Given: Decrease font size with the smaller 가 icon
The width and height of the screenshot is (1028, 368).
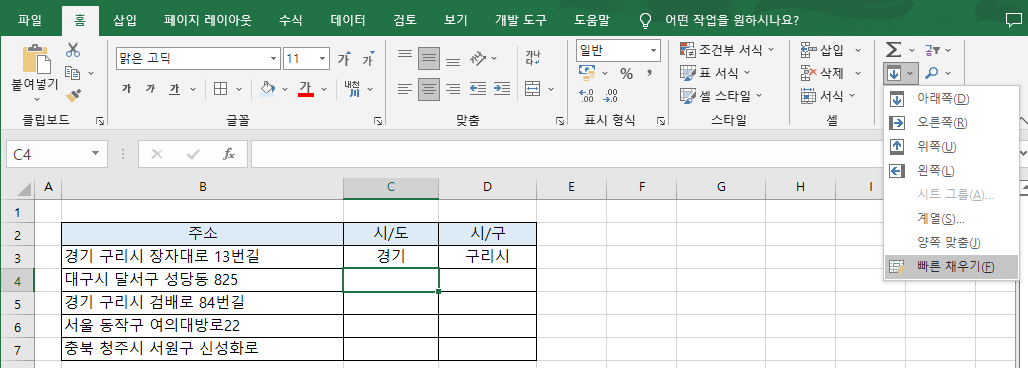Looking at the screenshot, I should coord(368,58).
